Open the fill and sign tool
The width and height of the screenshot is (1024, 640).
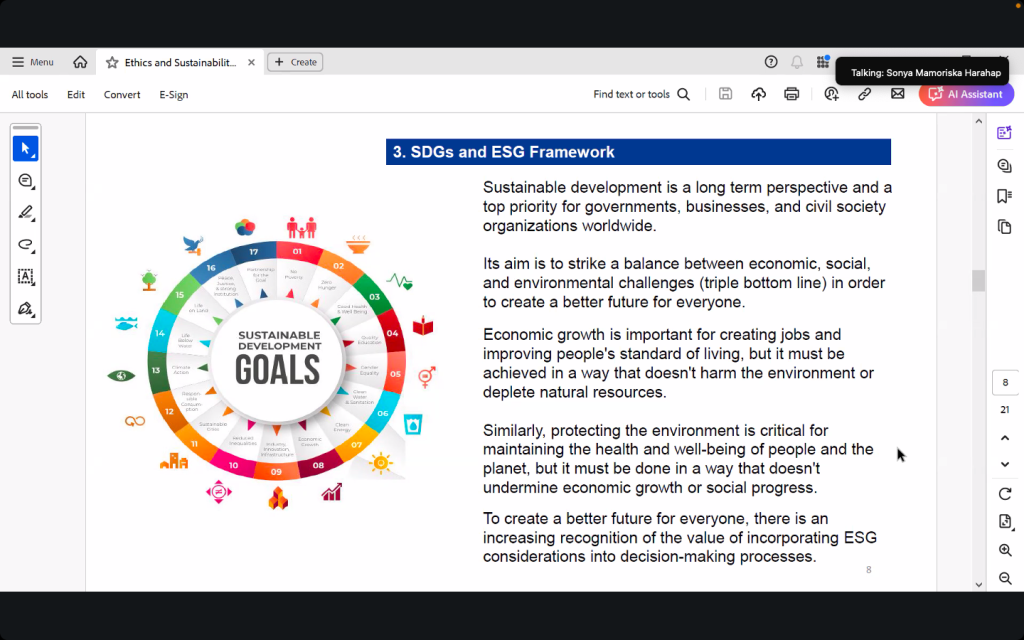click(25, 309)
